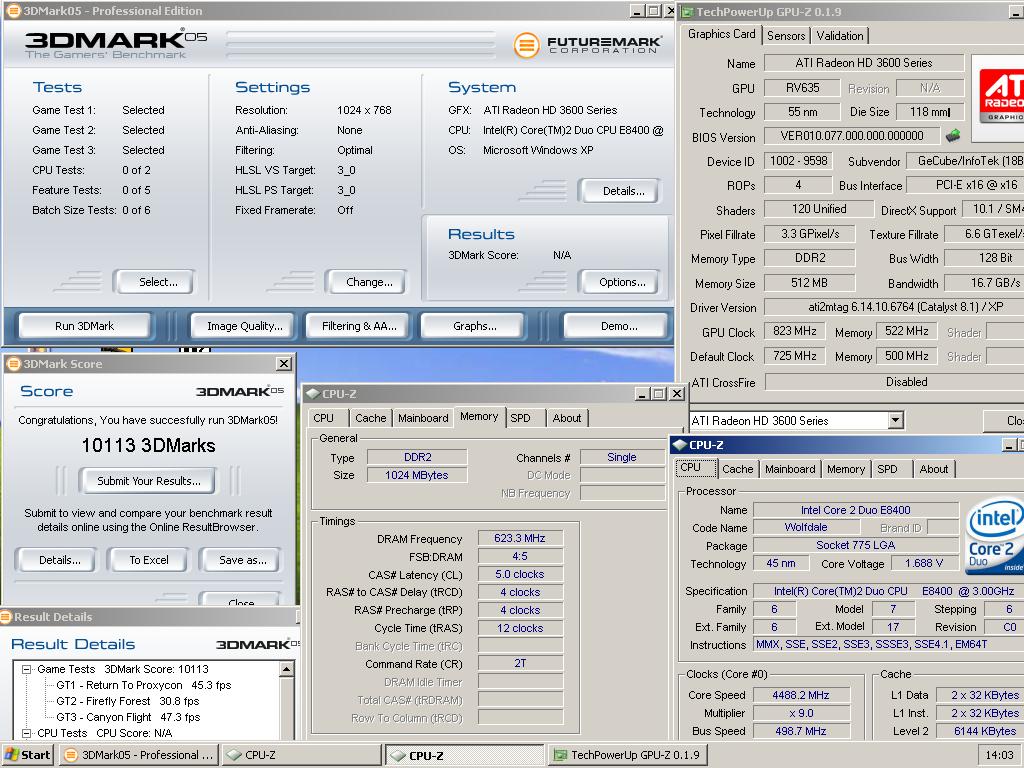This screenshot has width=1024, height=768.
Task: Click the ATI Radeon logo in GPU-Z
Action: [1000, 98]
